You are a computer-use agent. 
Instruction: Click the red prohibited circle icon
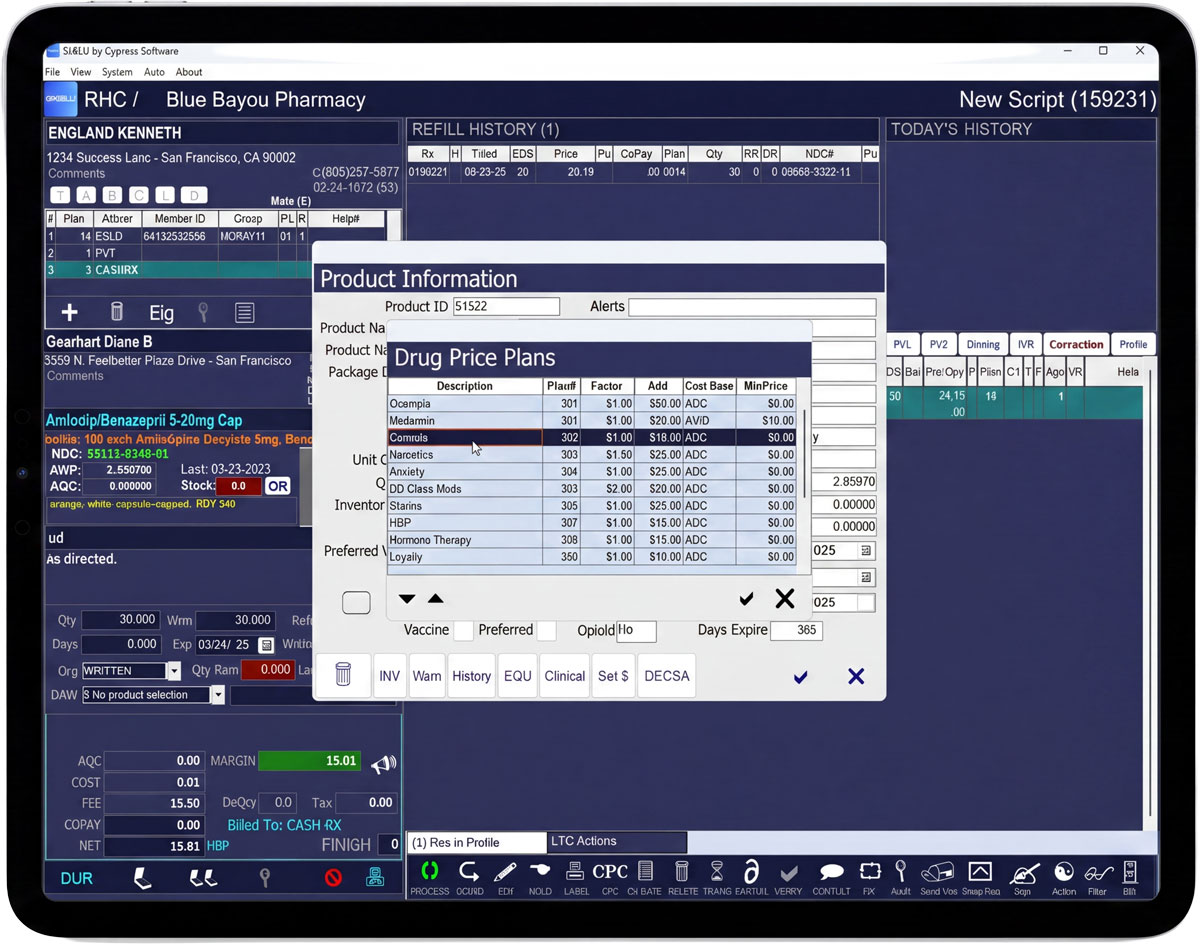pyautogui.click(x=333, y=877)
